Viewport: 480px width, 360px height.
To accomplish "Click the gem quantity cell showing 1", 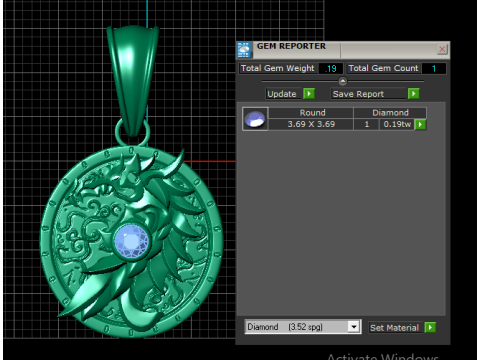I will (367, 124).
